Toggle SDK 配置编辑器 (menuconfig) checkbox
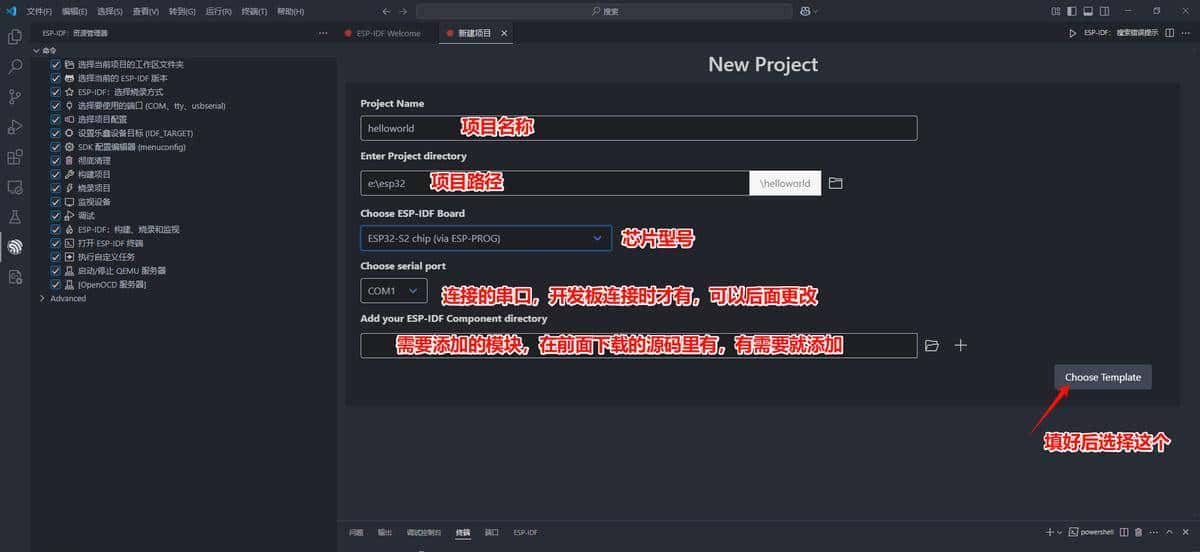Viewport: 1200px width, 552px height. coord(56,147)
